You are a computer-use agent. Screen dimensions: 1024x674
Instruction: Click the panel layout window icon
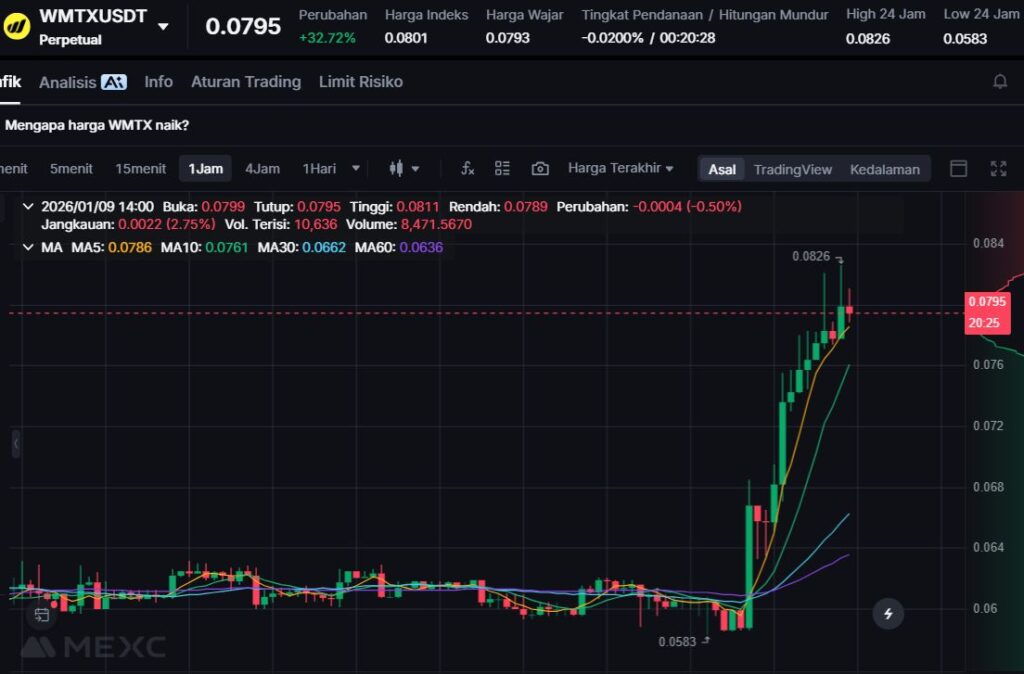coord(958,169)
